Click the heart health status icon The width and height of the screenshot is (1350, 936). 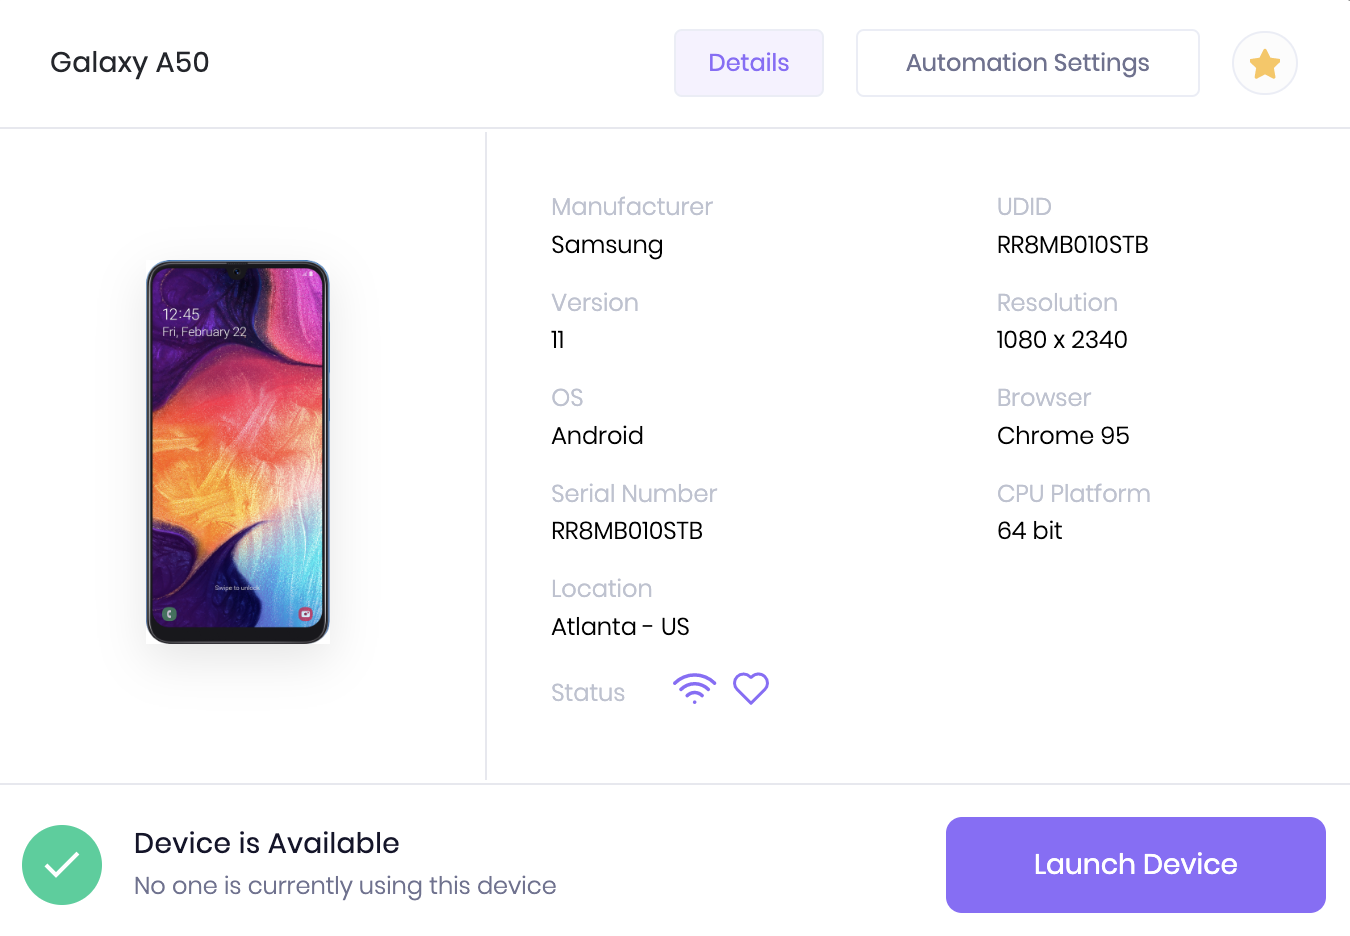pyautogui.click(x=751, y=688)
